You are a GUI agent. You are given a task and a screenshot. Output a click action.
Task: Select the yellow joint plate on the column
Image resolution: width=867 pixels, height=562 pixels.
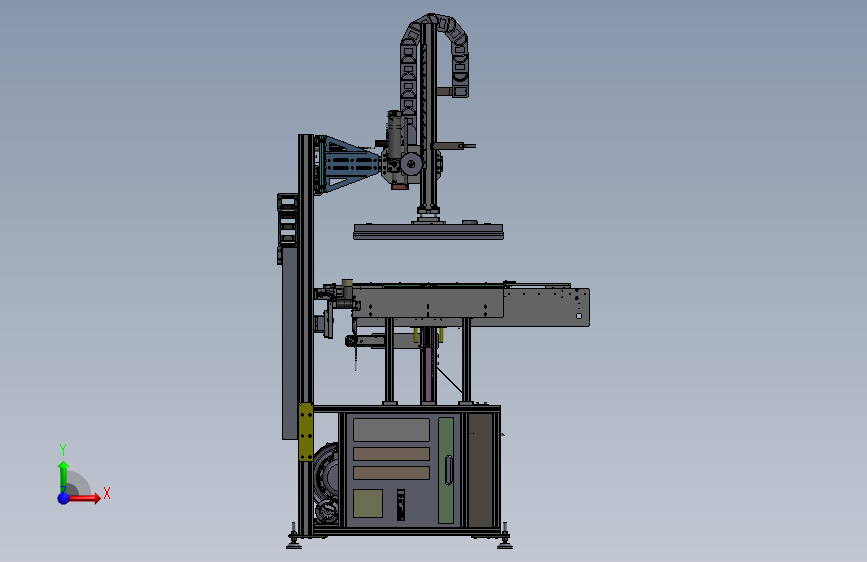point(306,432)
